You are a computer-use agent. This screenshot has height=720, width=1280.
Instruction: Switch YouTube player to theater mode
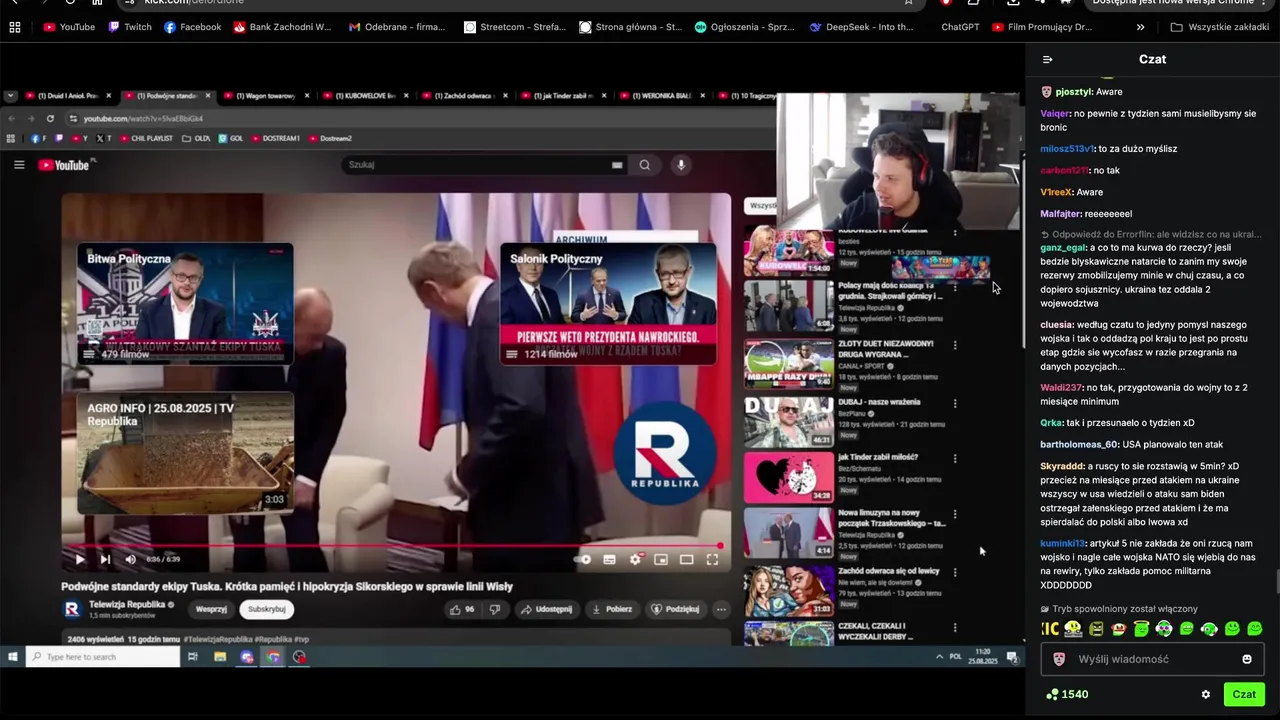(x=686, y=560)
